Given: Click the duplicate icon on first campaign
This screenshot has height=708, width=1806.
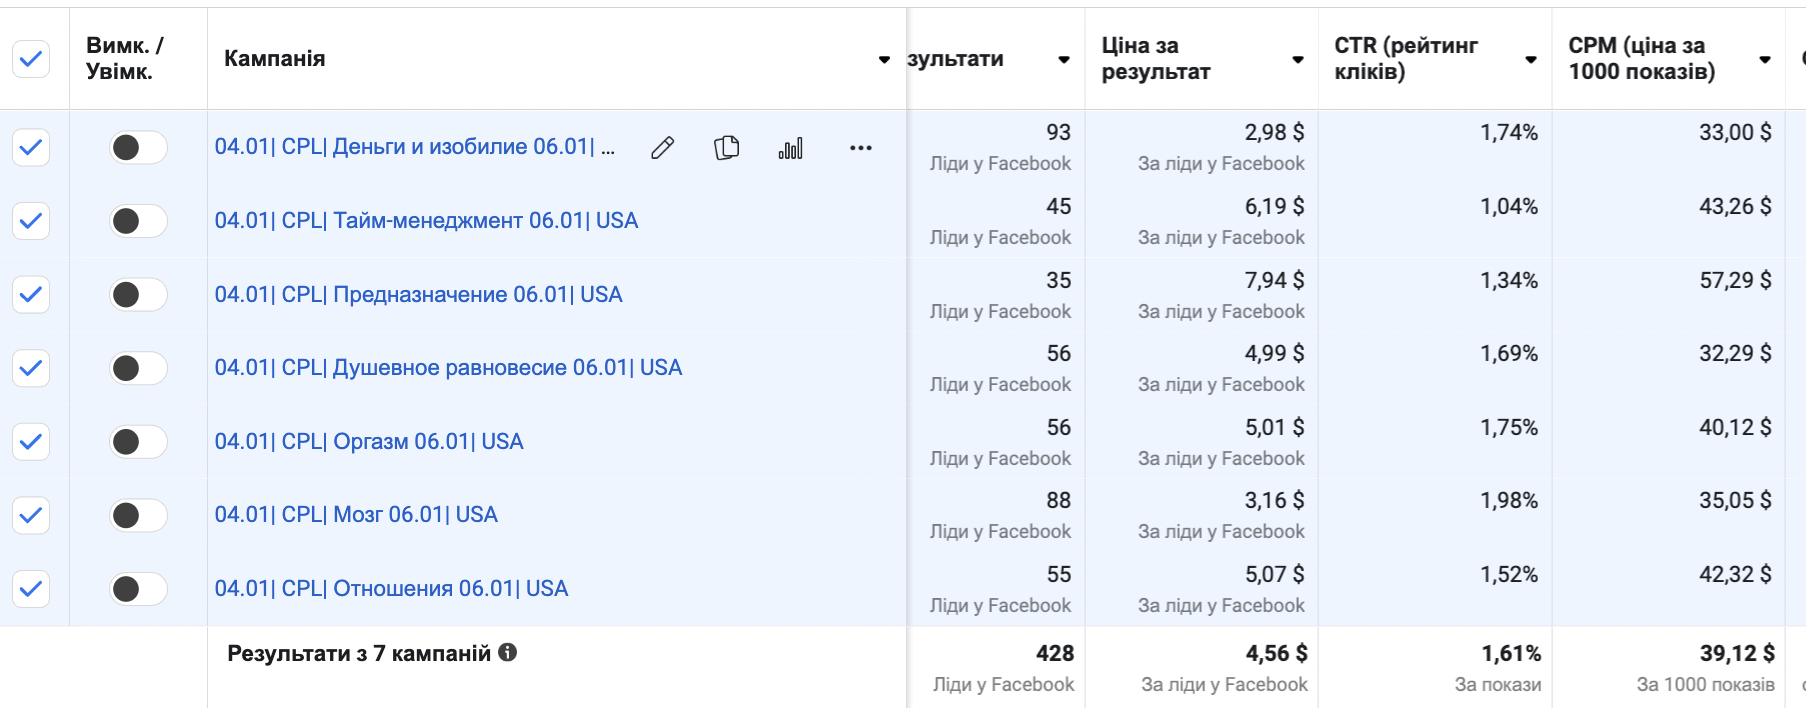Looking at the screenshot, I should click(726, 148).
